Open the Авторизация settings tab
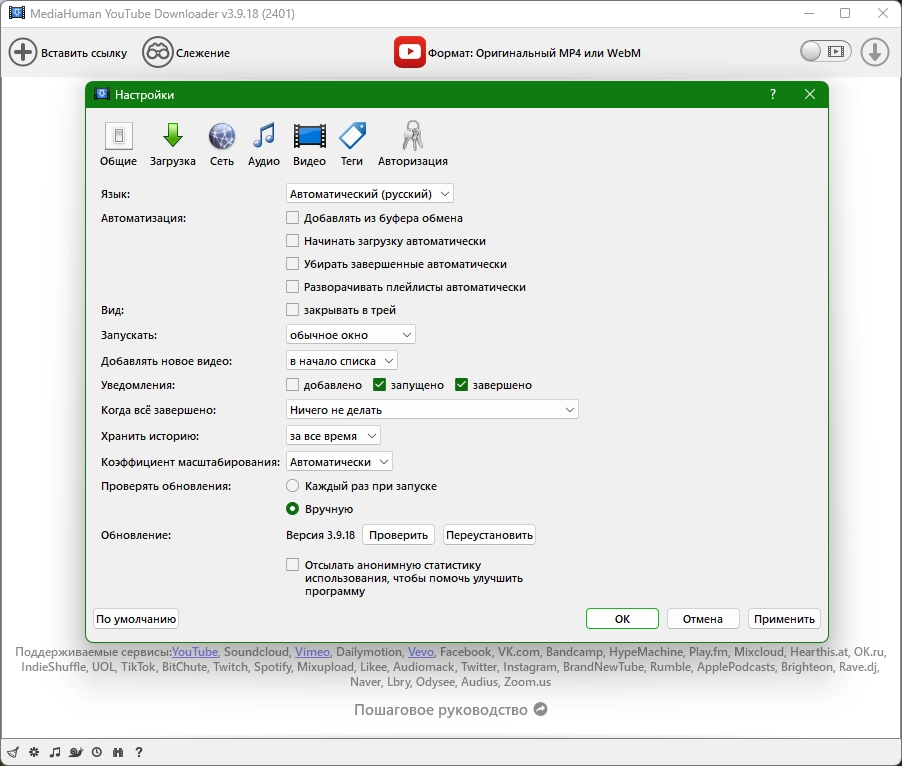 [412, 144]
